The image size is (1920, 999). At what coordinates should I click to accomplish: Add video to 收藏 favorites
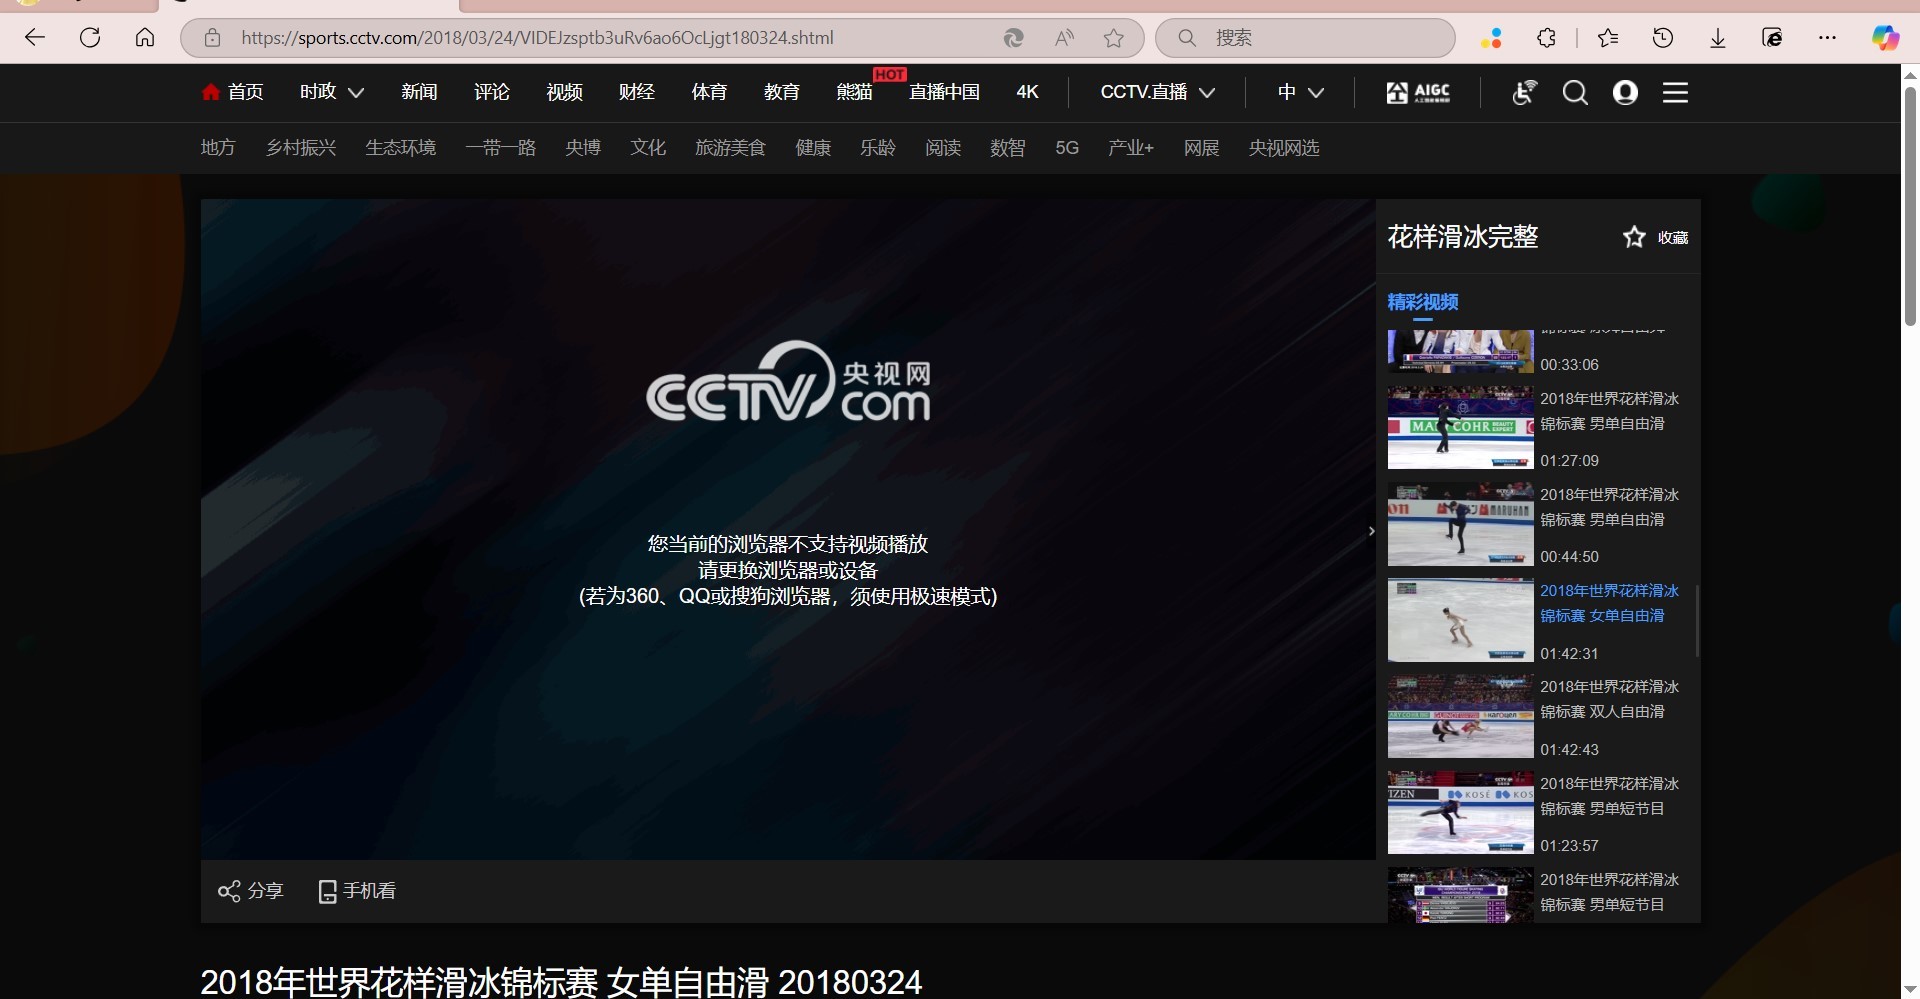tap(1655, 237)
